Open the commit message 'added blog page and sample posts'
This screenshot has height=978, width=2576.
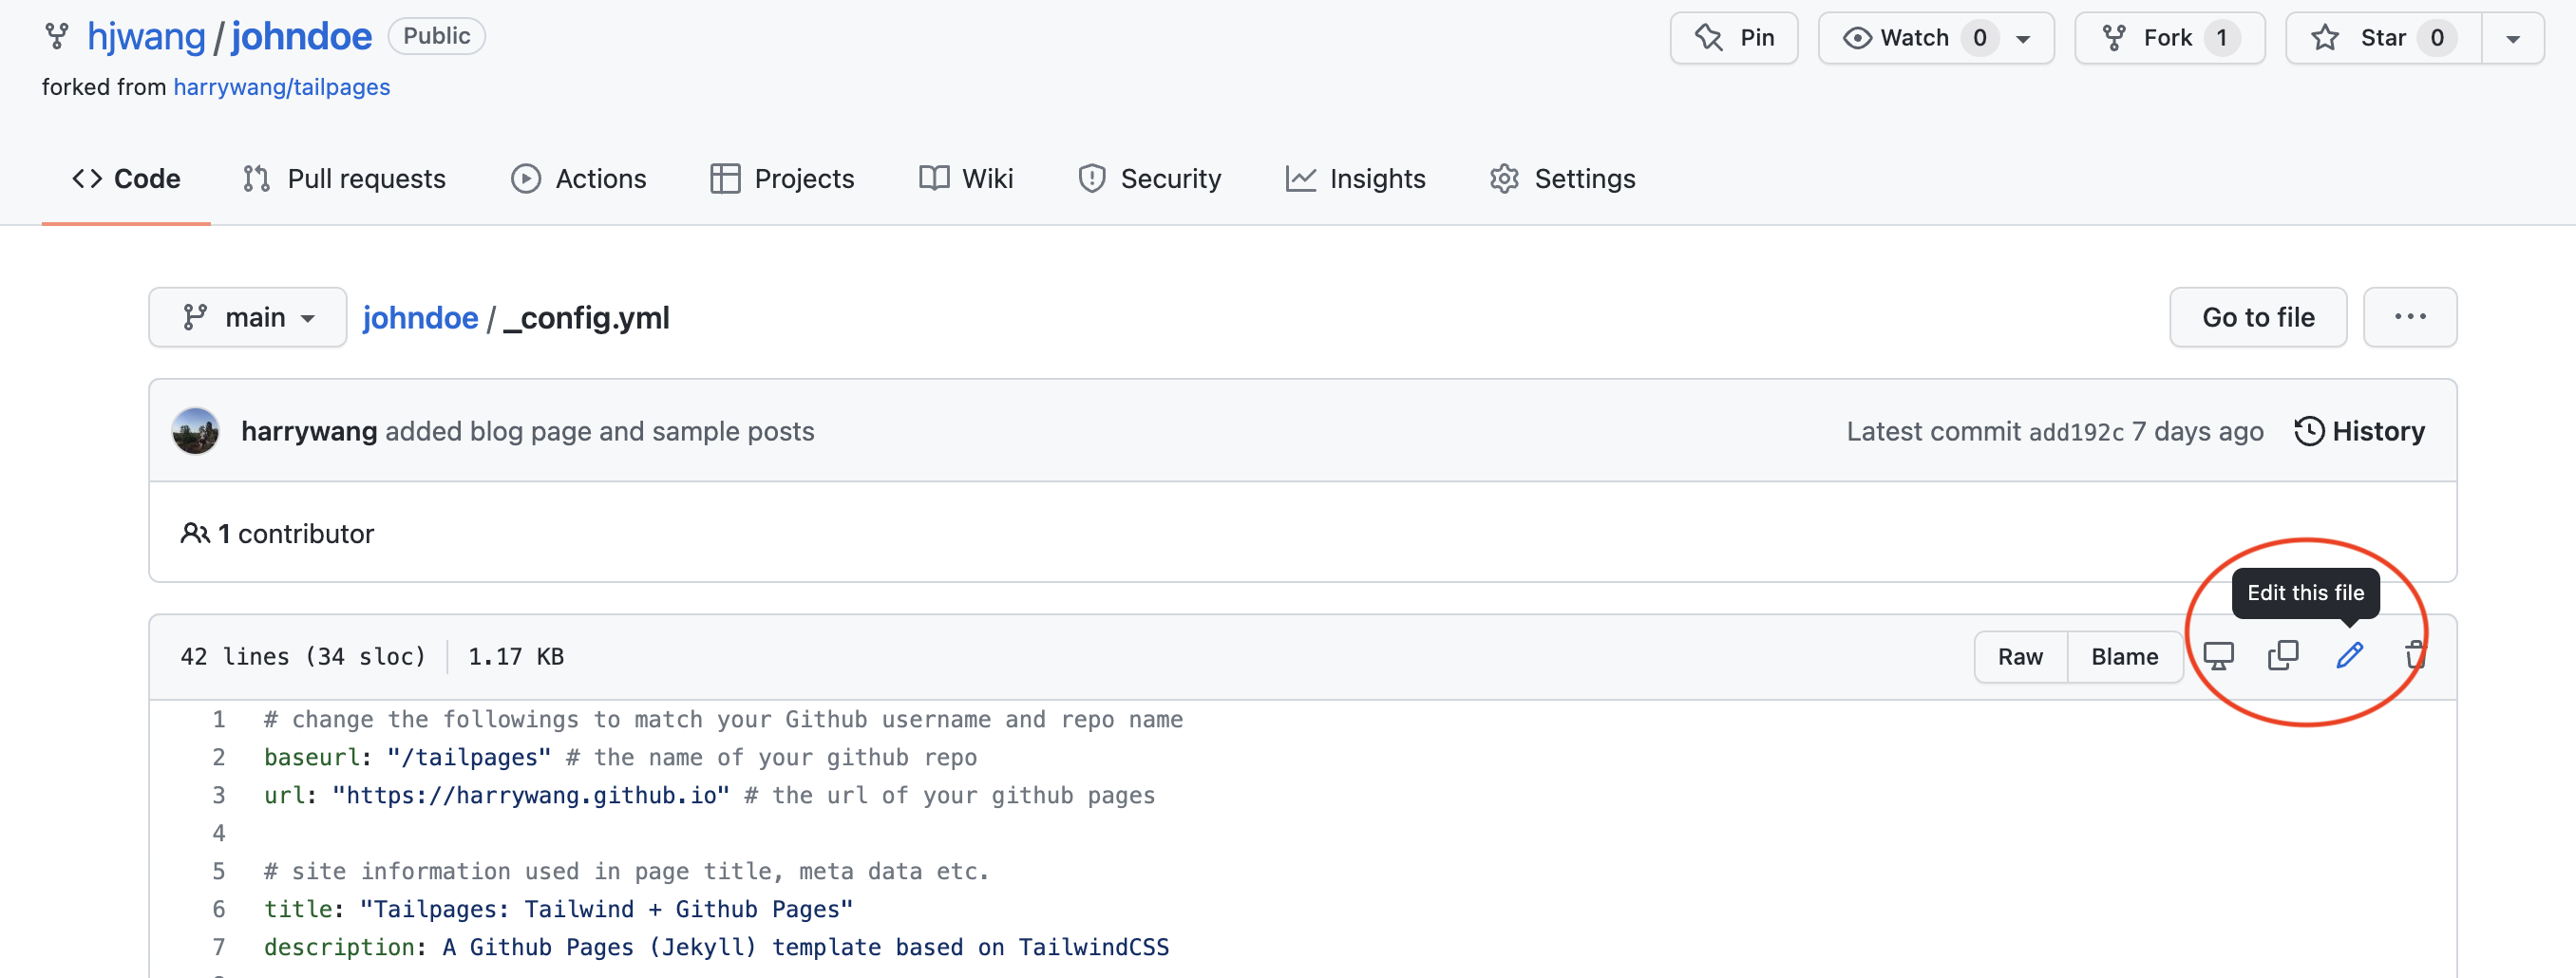point(600,431)
